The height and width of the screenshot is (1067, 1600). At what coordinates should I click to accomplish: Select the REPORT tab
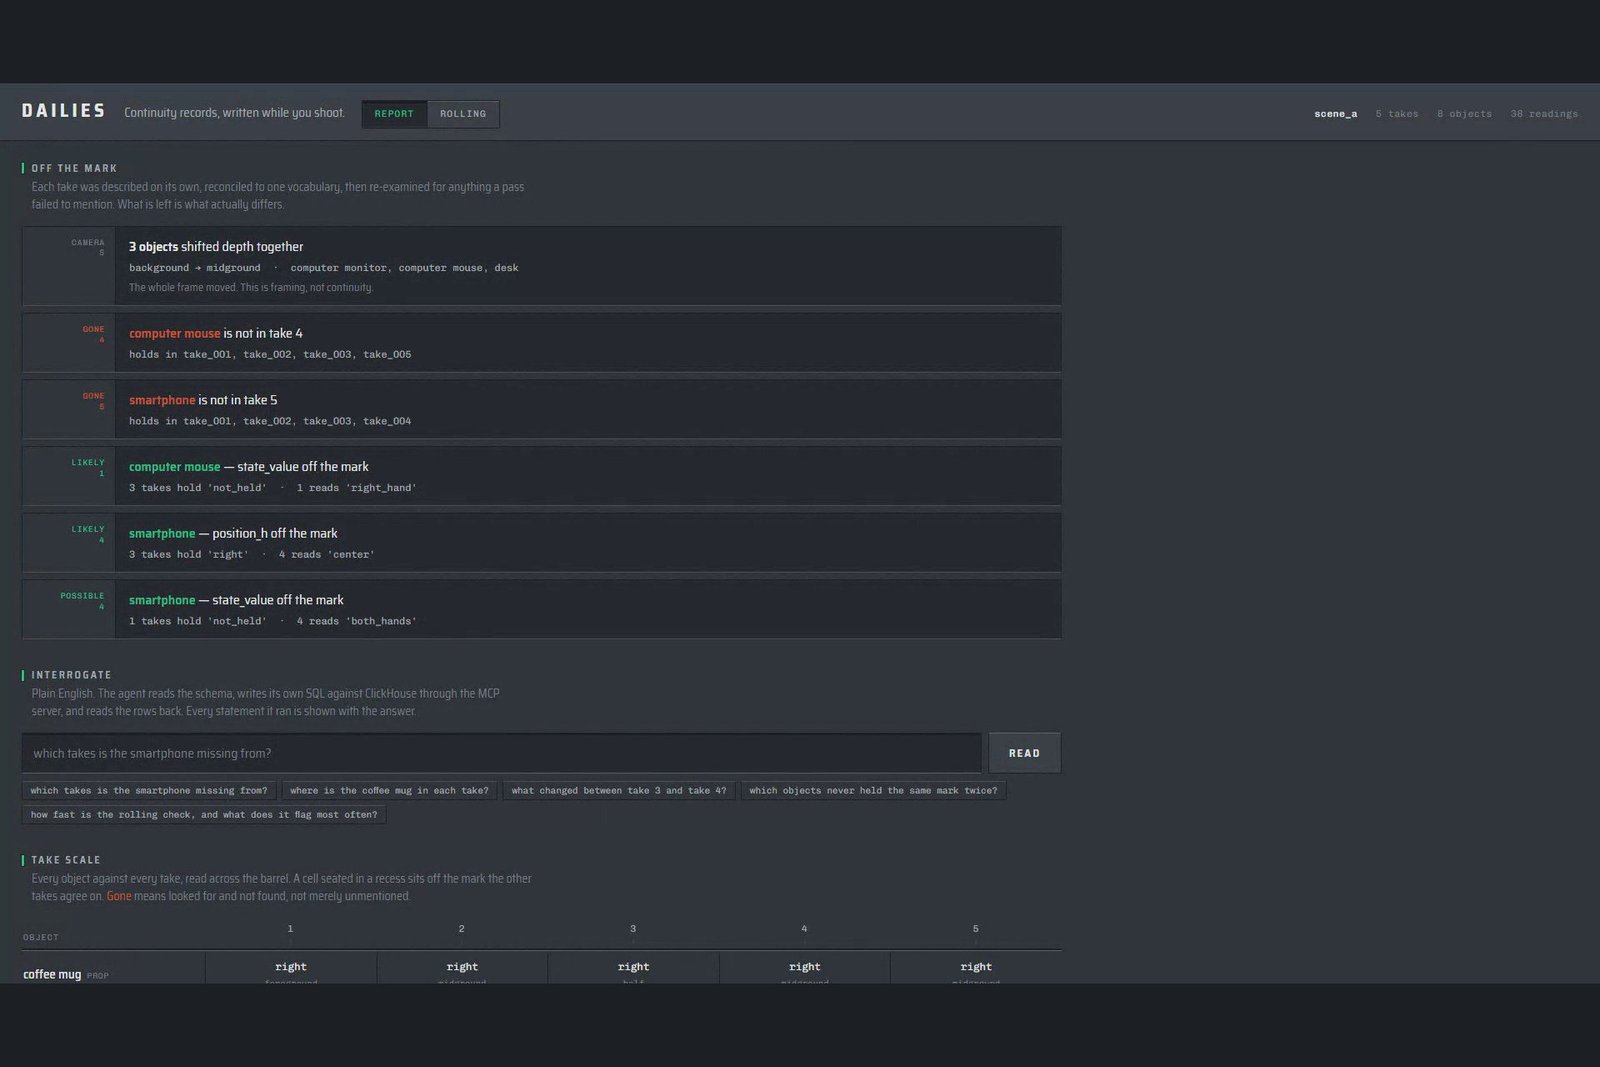click(394, 114)
